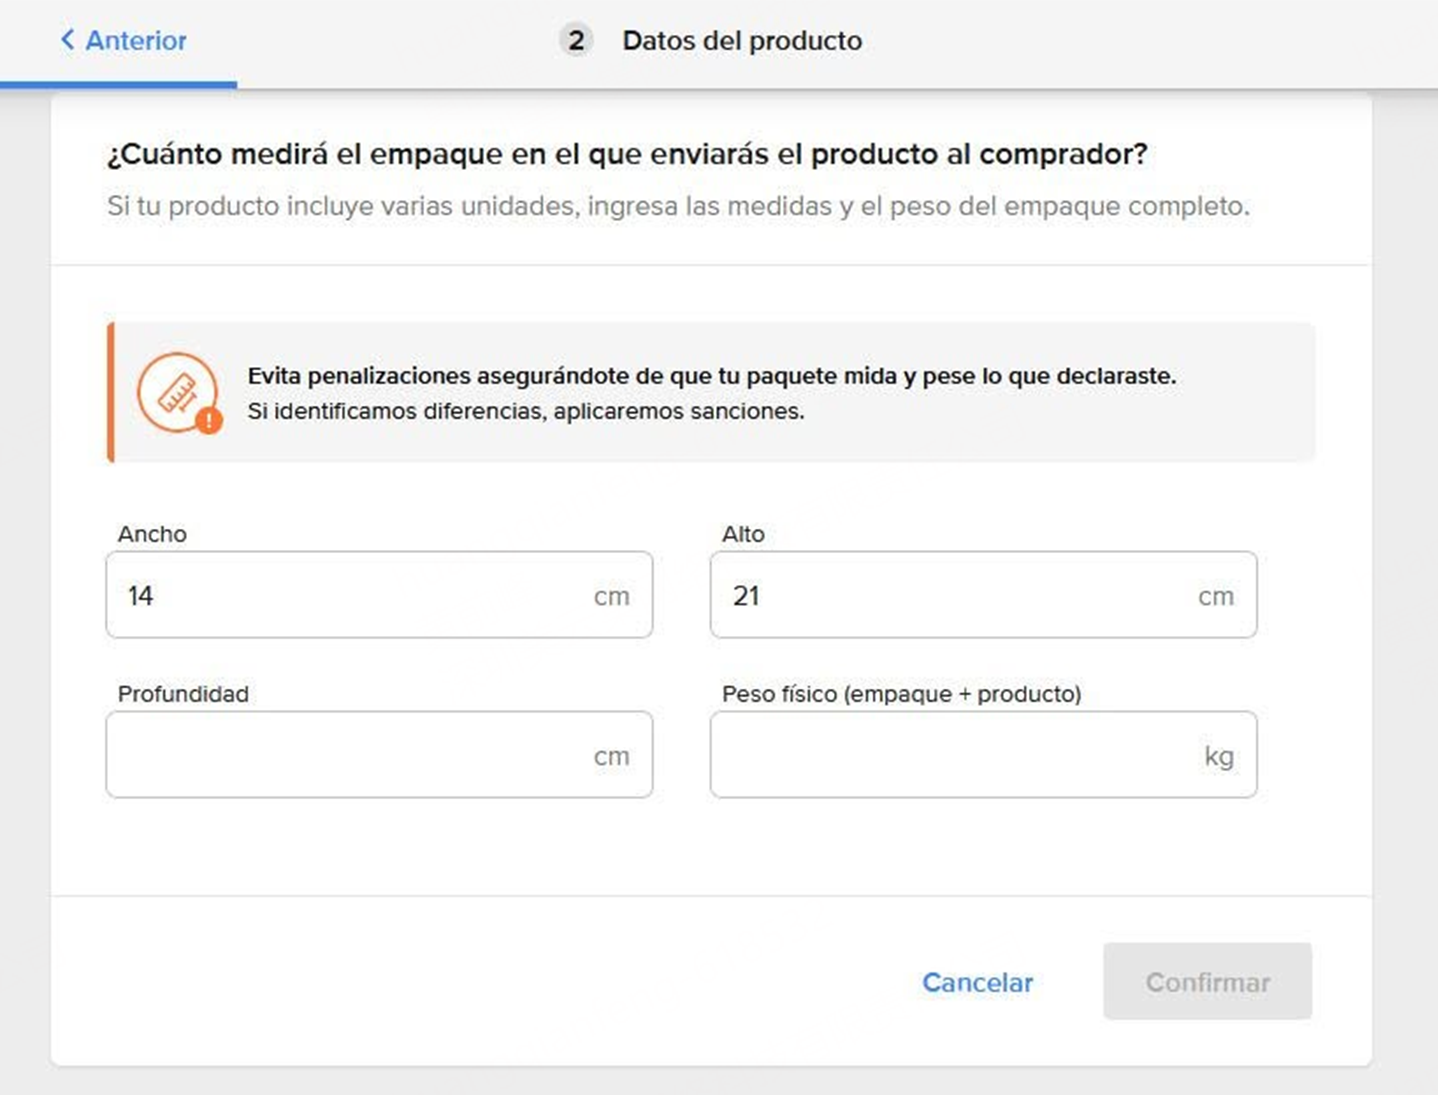The height and width of the screenshot is (1095, 1438).
Task: Click the 'Datos del producto' step title
Action: pos(742,40)
